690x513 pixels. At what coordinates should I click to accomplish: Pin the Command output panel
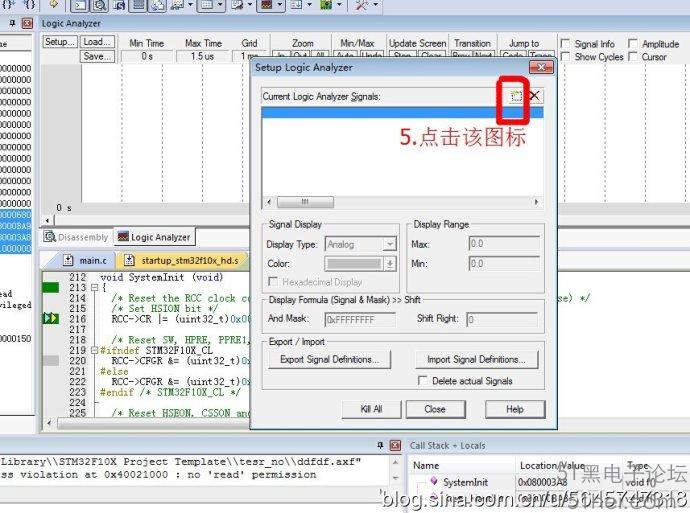(x=381, y=445)
